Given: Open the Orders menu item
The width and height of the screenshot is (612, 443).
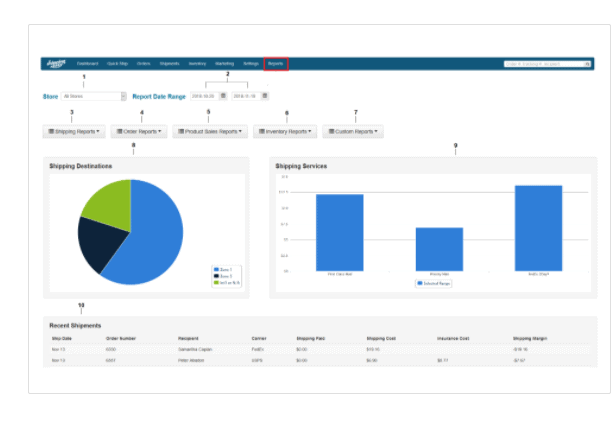Looking at the screenshot, I should click(x=144, y=64).
